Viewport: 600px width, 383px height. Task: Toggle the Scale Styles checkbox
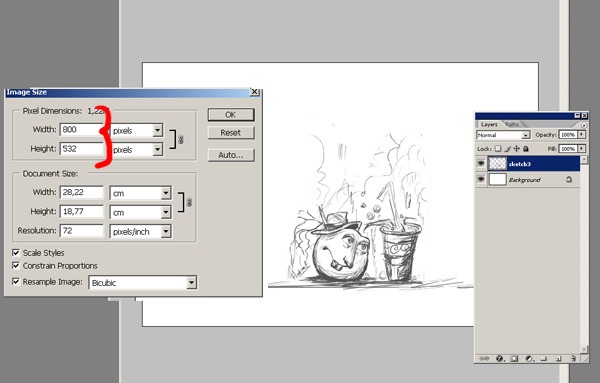point(16,253)
